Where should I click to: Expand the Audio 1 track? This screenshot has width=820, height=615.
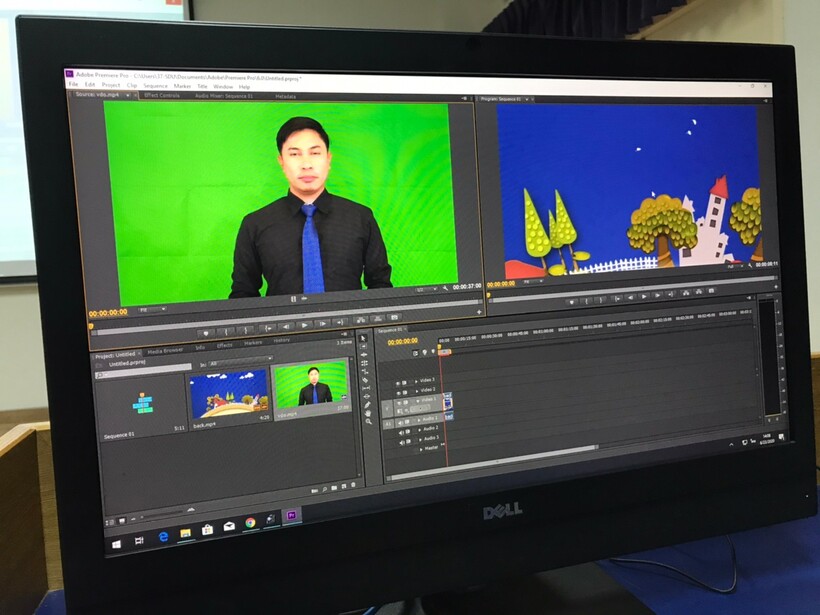[x=419, y=420]
